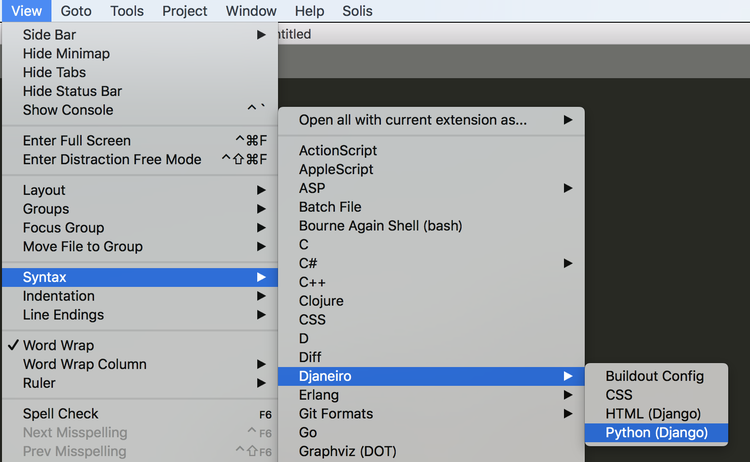Expand Move File to Group submenu
Screen dimensions: 750x462
click(140, 246)
